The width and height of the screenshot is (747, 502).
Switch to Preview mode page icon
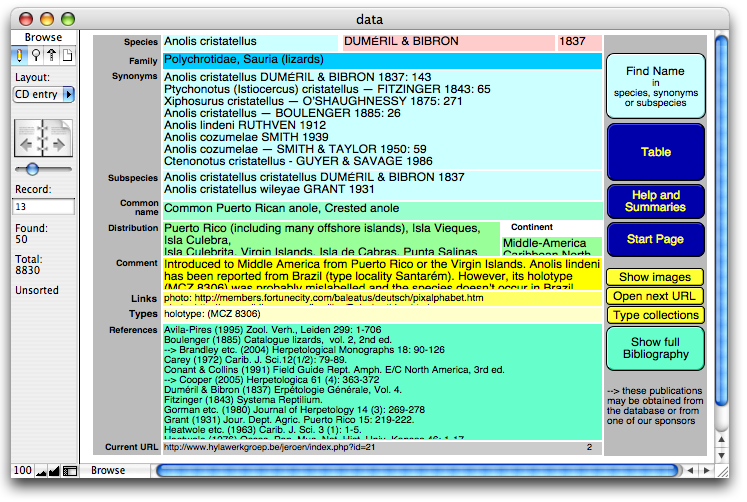point(68,56)
